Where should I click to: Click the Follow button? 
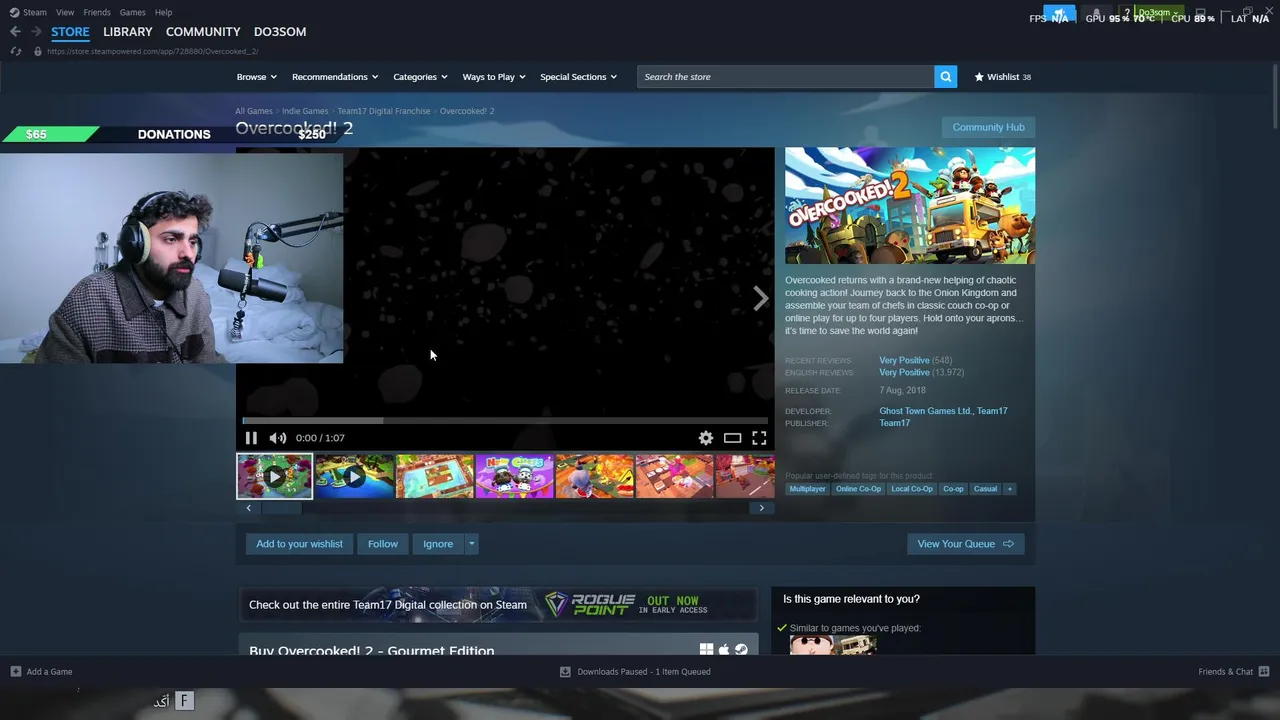382,544
